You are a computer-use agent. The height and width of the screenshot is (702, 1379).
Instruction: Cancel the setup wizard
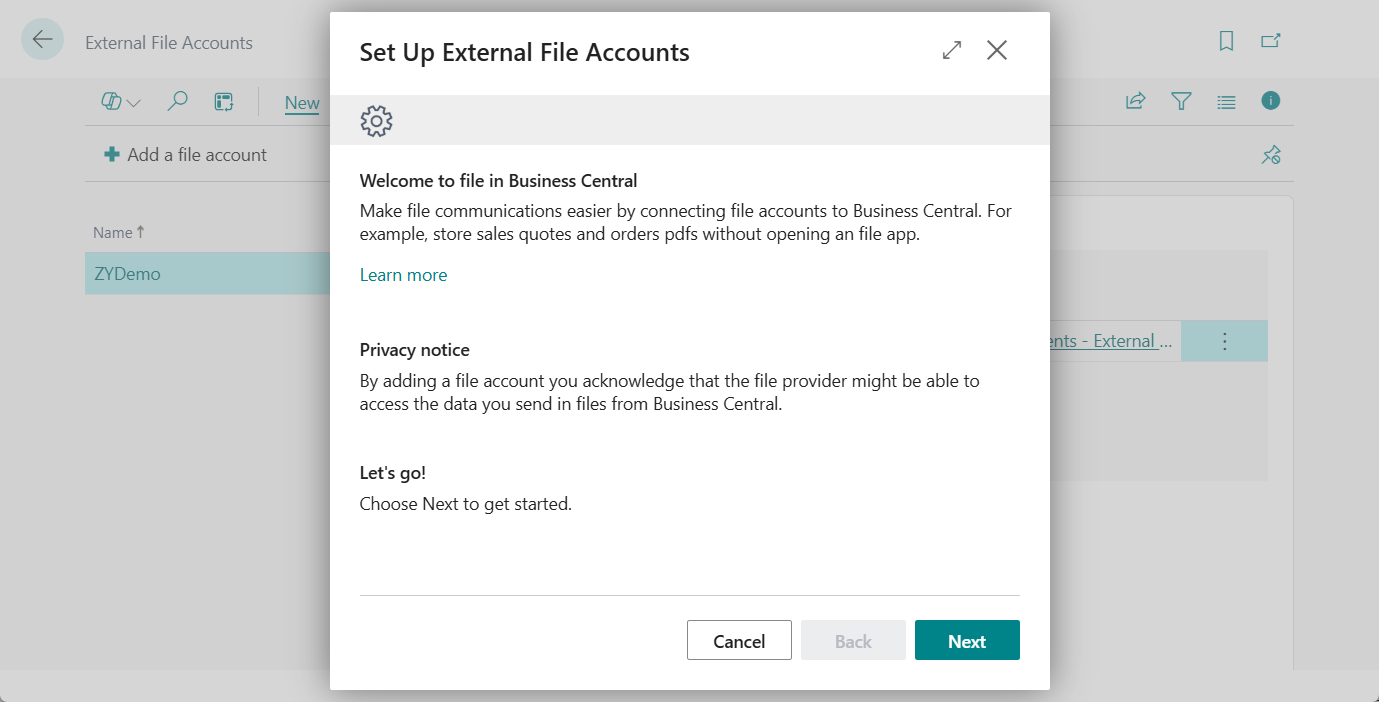pos(739,640)
